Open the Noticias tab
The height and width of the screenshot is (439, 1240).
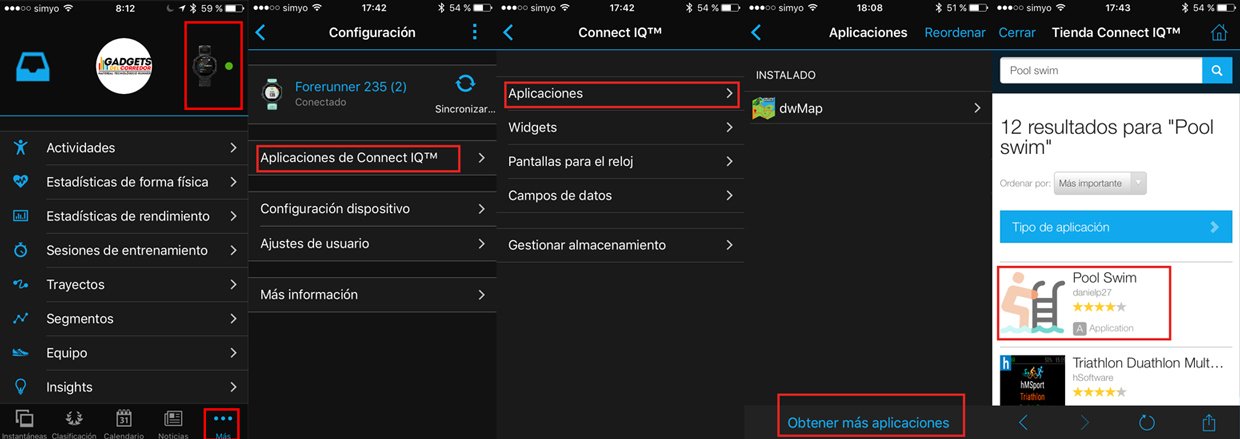pos(173,424)
